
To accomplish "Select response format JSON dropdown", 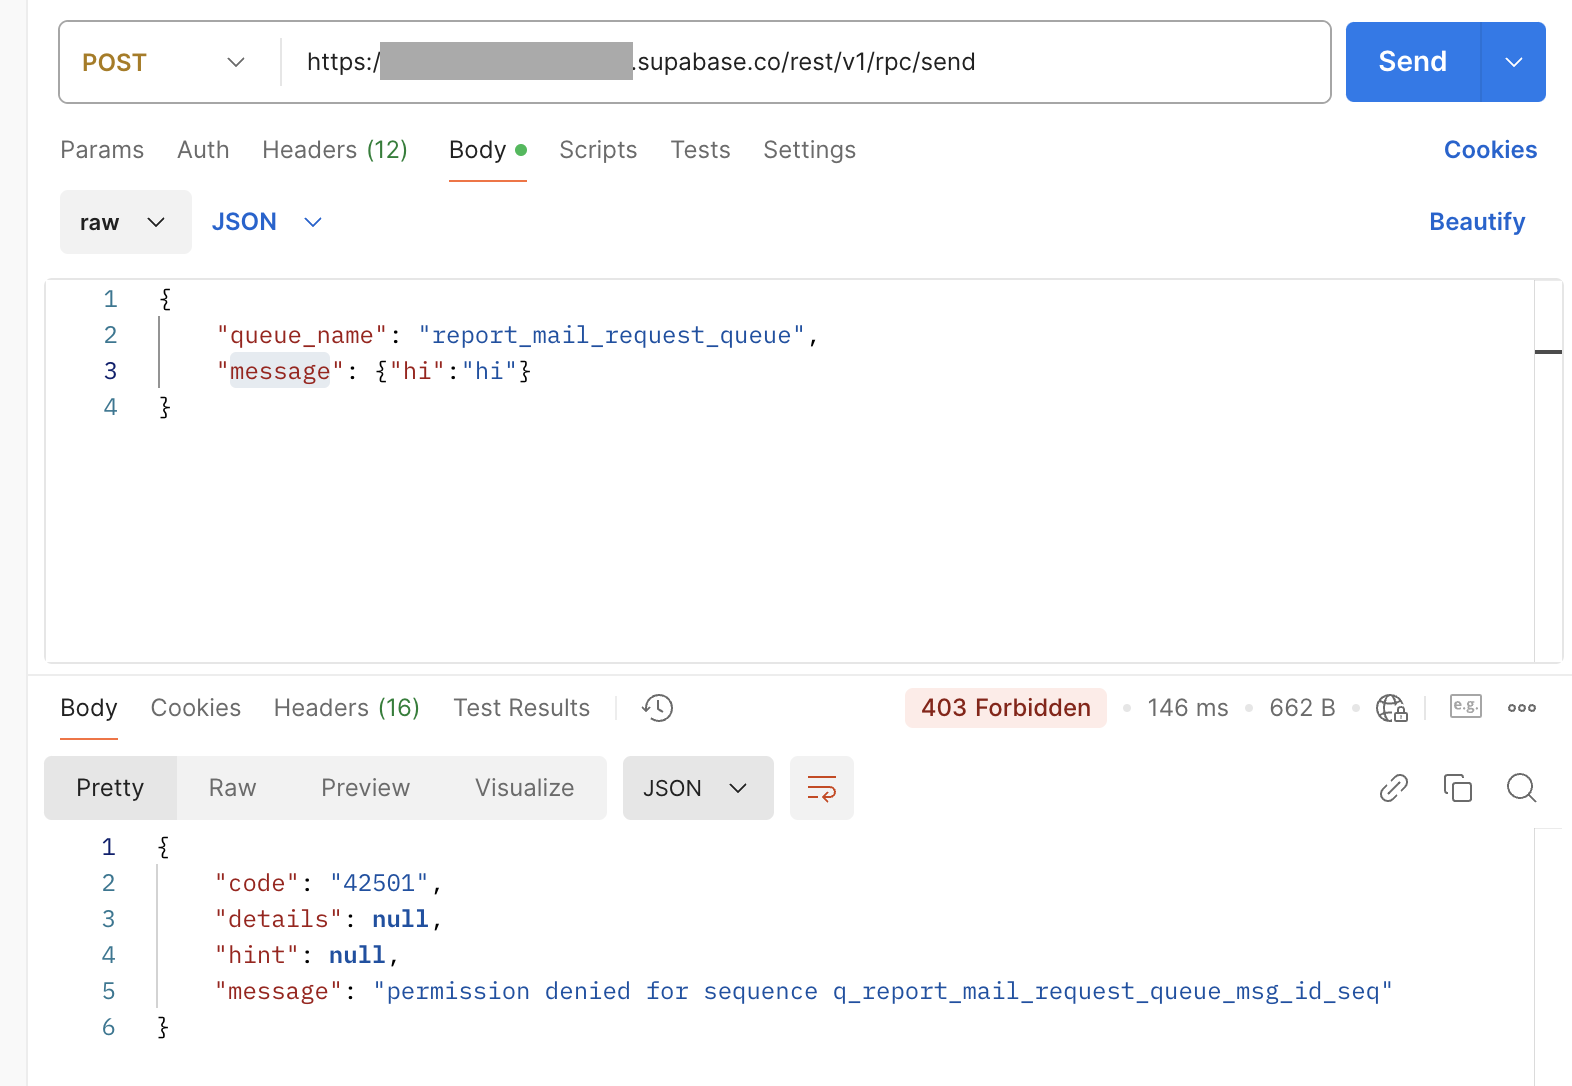I will tap(697, 788).
